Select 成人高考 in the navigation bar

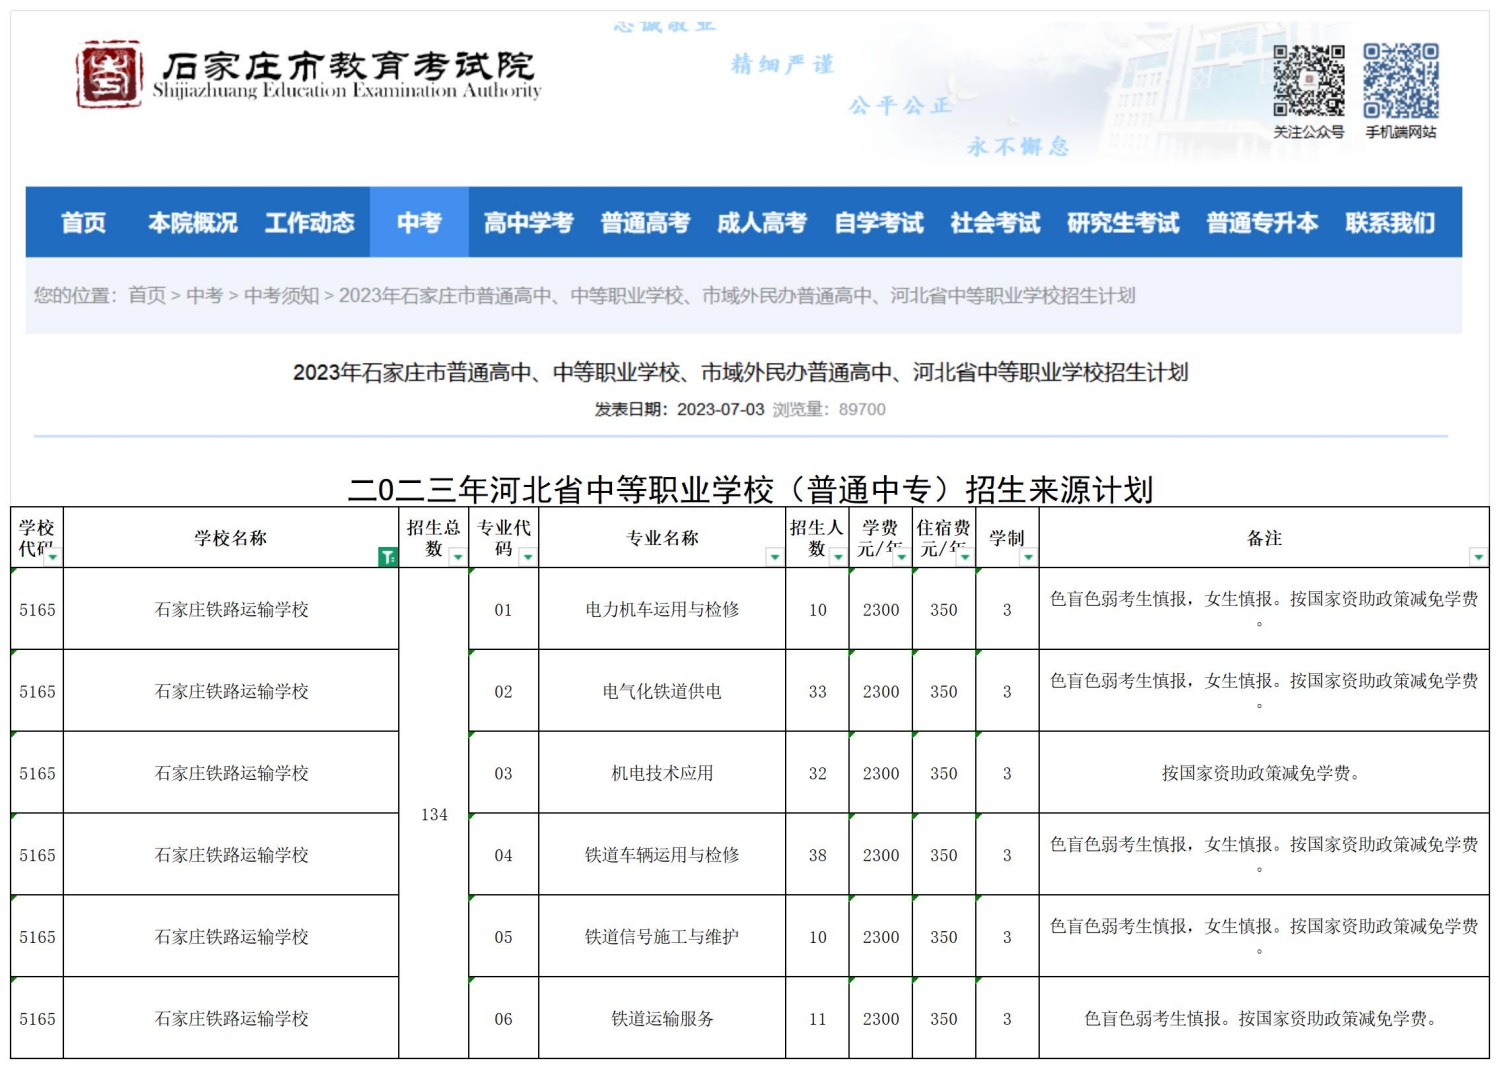tap(762, 222)
